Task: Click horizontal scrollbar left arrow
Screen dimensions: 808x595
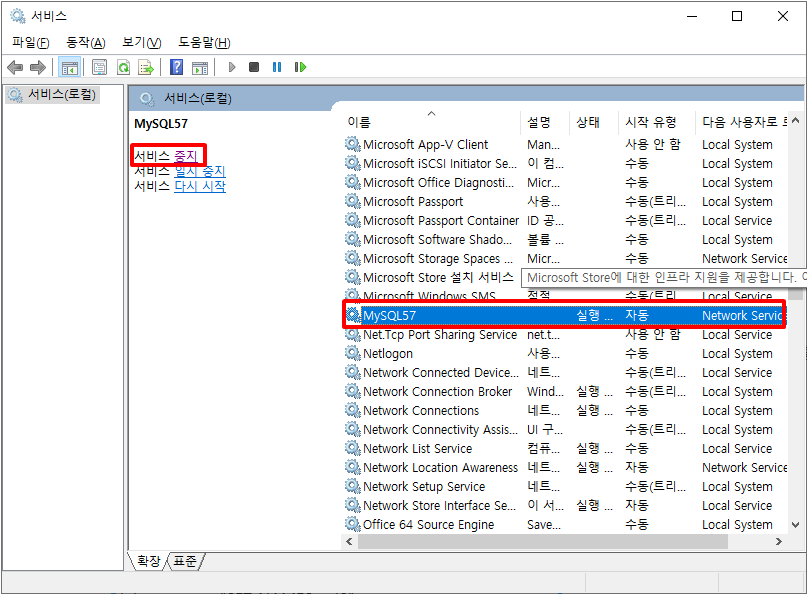Action: [x=349, y=541]
